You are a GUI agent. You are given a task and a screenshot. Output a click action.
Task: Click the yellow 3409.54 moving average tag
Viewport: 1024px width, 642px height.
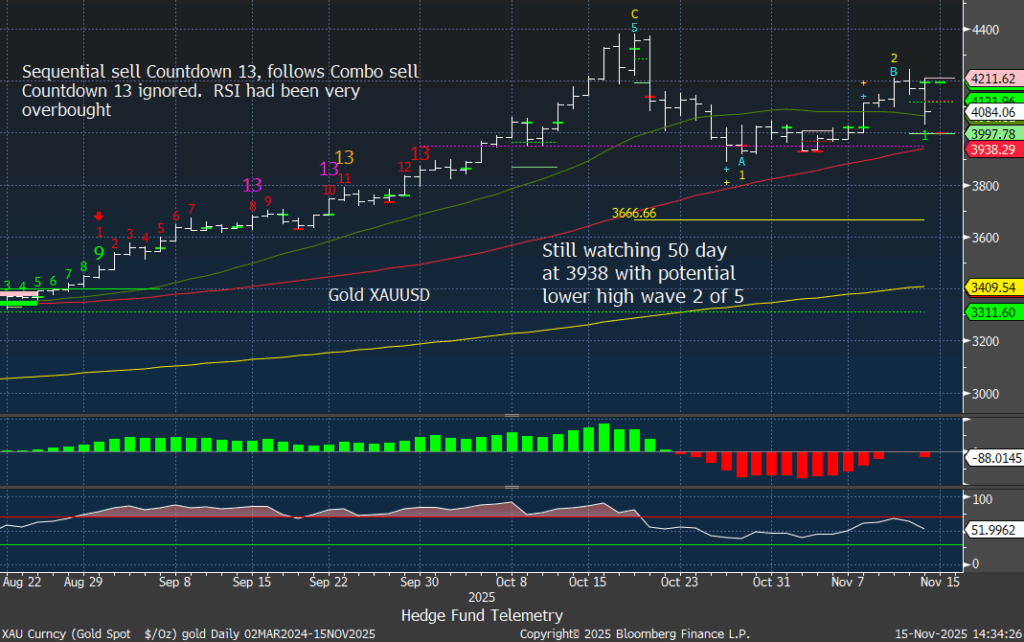tap(993, 287)
